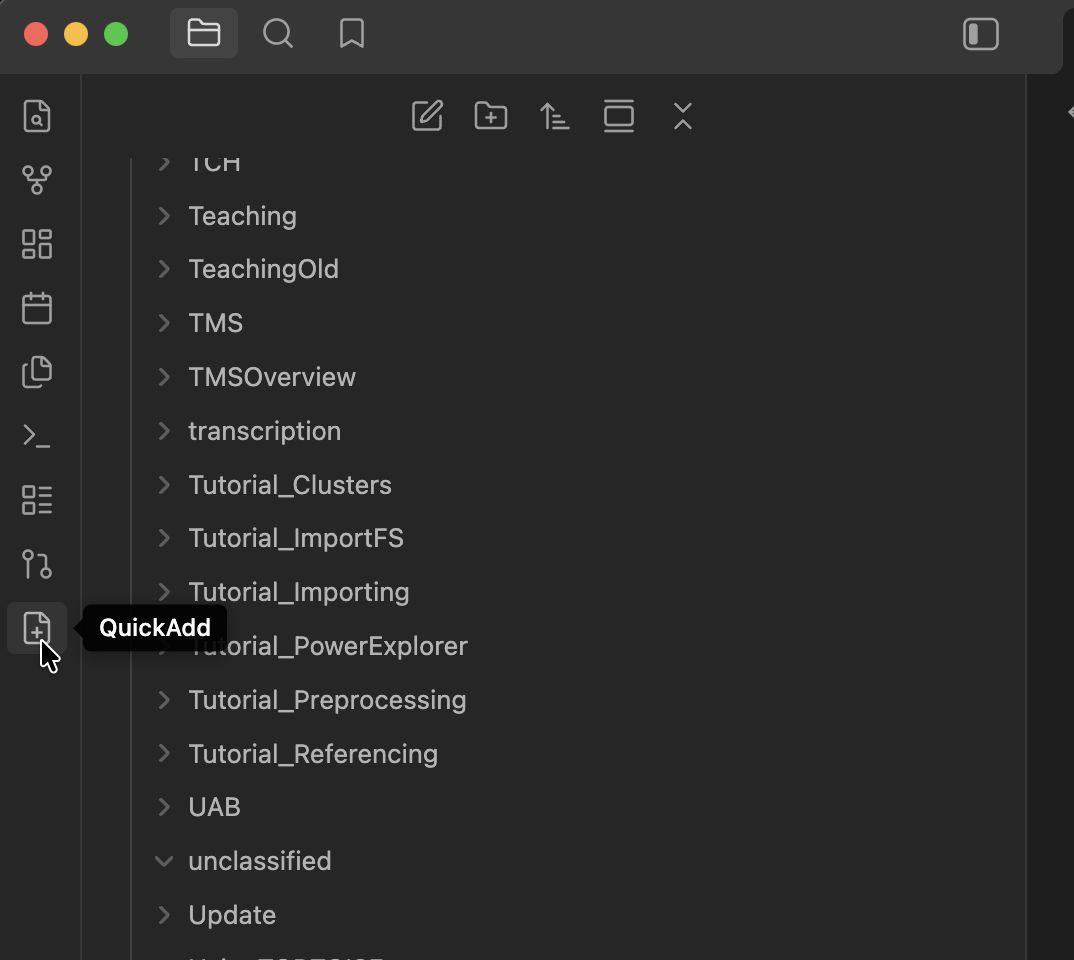The height and width of the screenshot is (960, 1074).
Task: Select the transcription folder
Action: click(x=264, y=431)
